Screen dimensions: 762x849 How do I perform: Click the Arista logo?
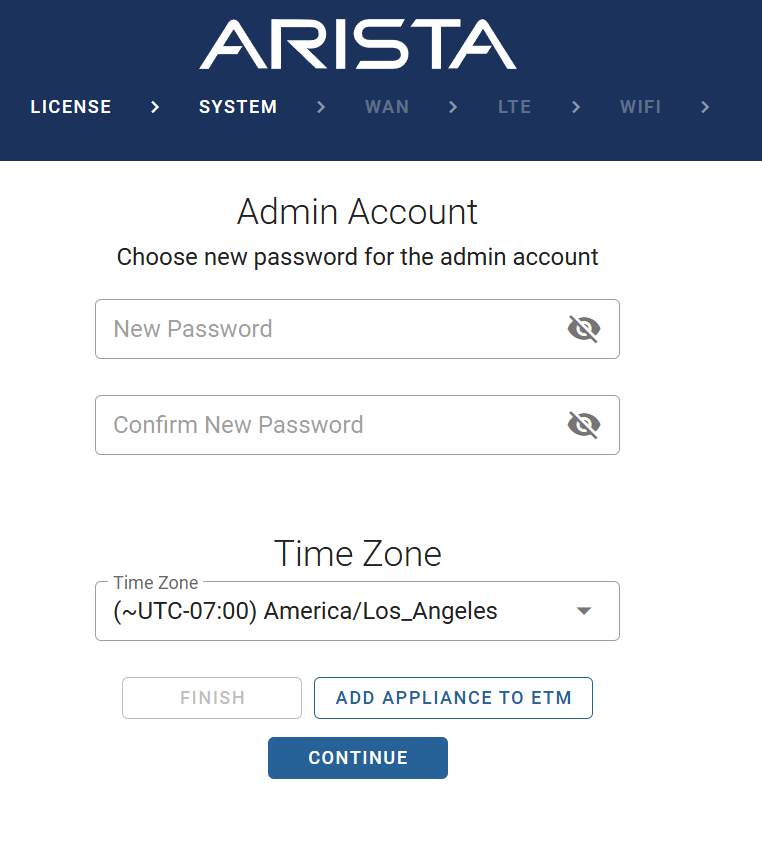click(357, 45)
